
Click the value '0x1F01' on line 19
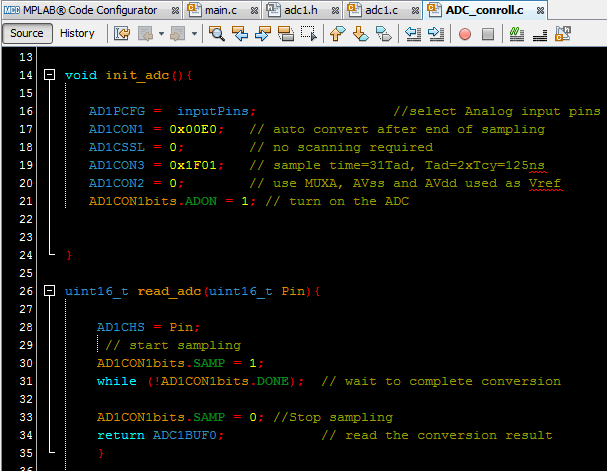[x=193, y=165]
